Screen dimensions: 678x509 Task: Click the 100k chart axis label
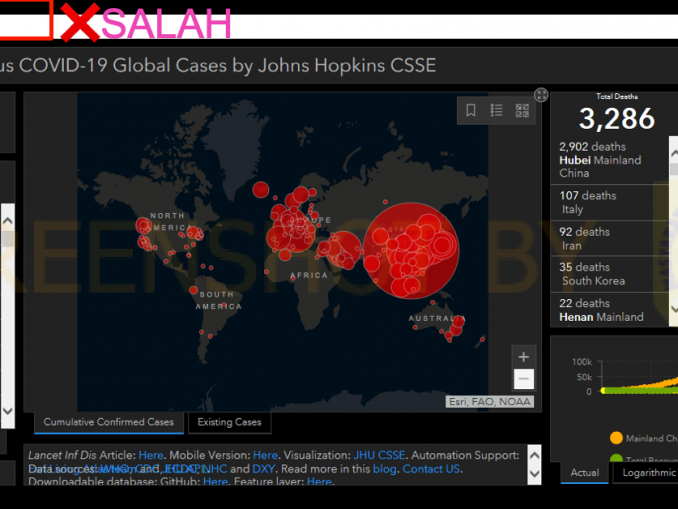point(582,362)
